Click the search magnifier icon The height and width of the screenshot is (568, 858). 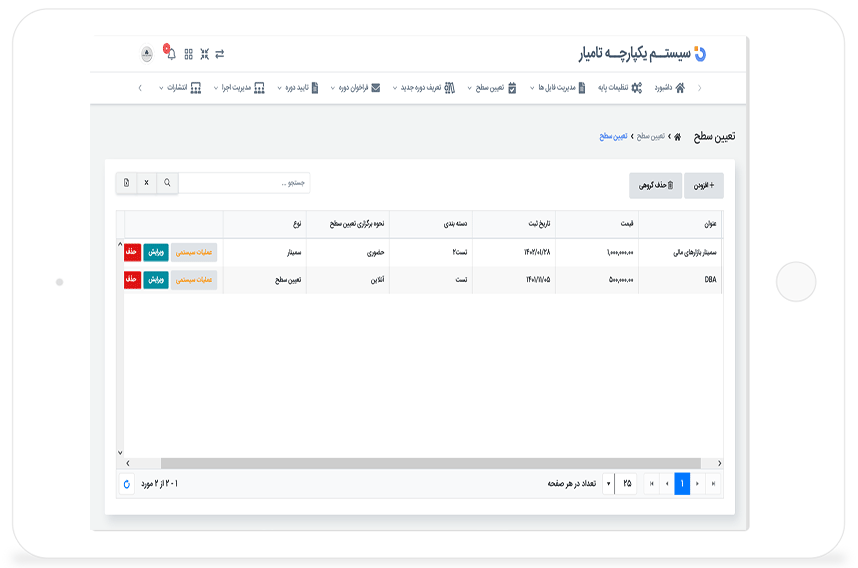167,183
